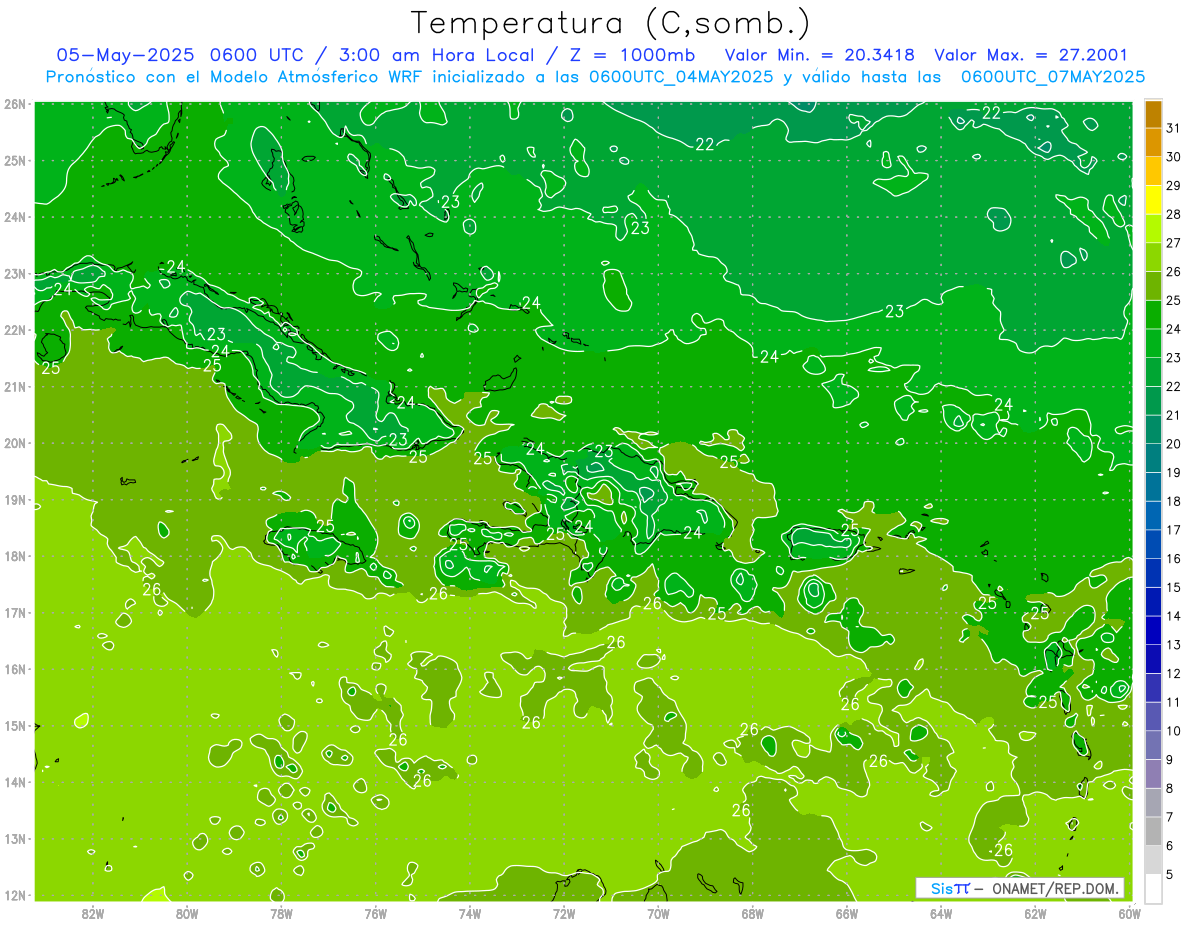Click the 21N latitude label
The image size is (1200, 927).
pyautogui.click(x=14, y=386)
